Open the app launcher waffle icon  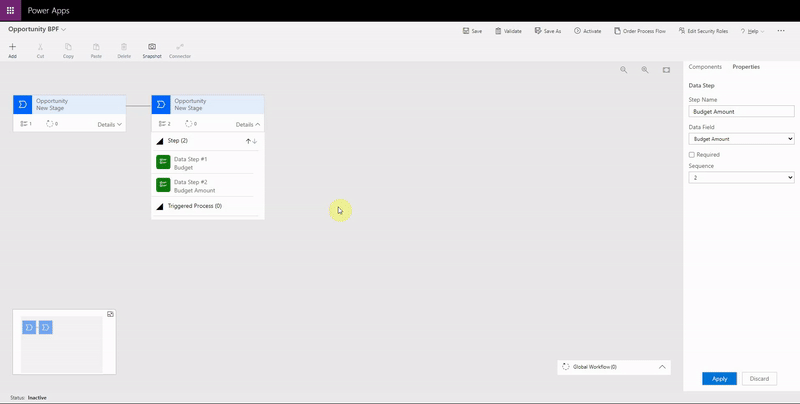pos(10,10)
